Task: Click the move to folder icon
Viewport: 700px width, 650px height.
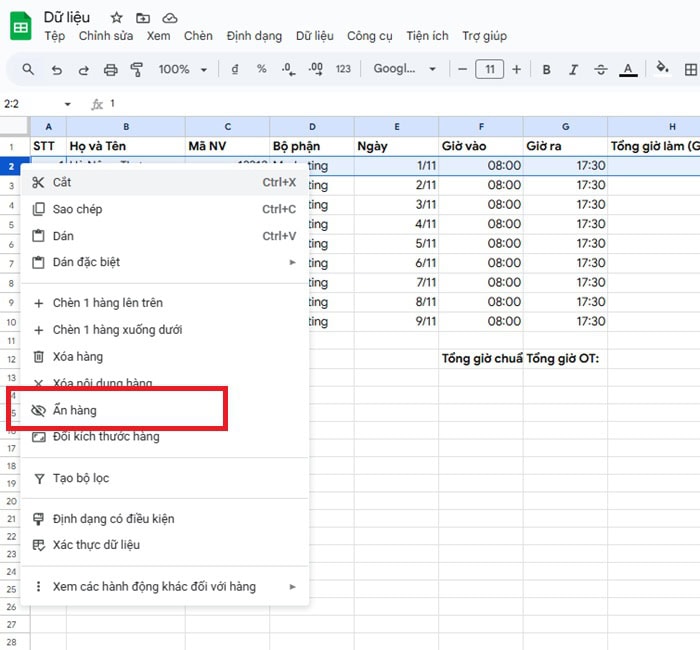Action: [143, 18]
